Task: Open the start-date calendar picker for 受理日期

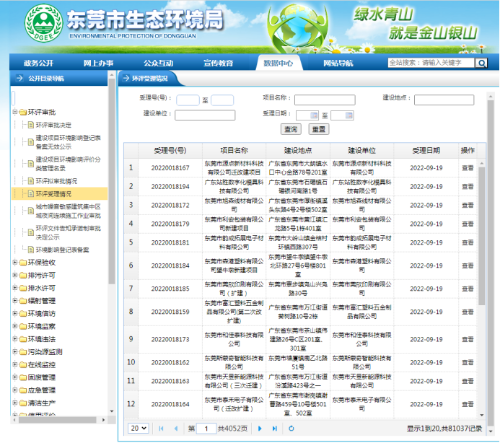Action: click(x=314, y=115)
